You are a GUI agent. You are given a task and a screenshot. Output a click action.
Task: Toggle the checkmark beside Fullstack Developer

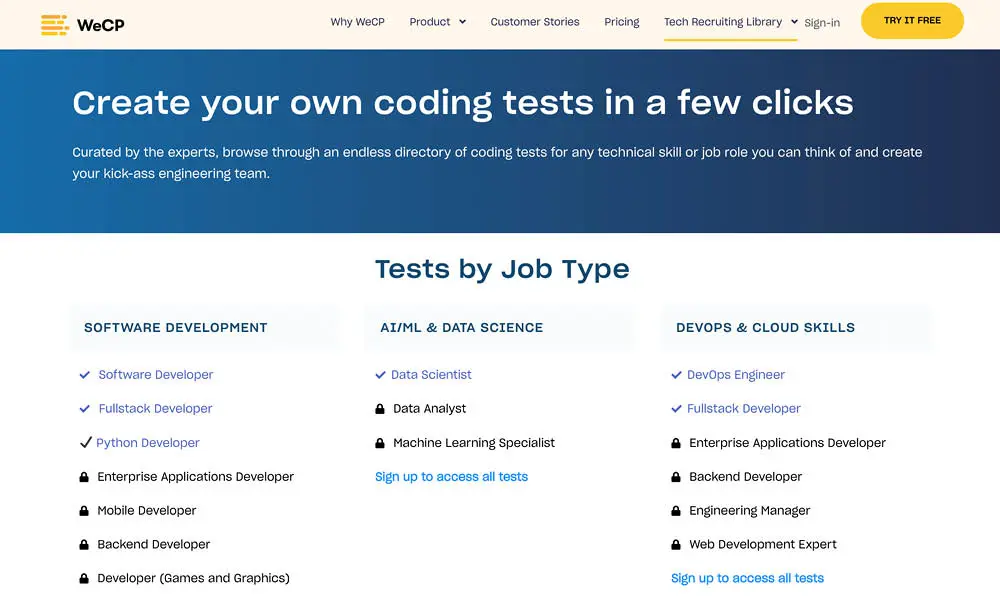coord(84,408)
